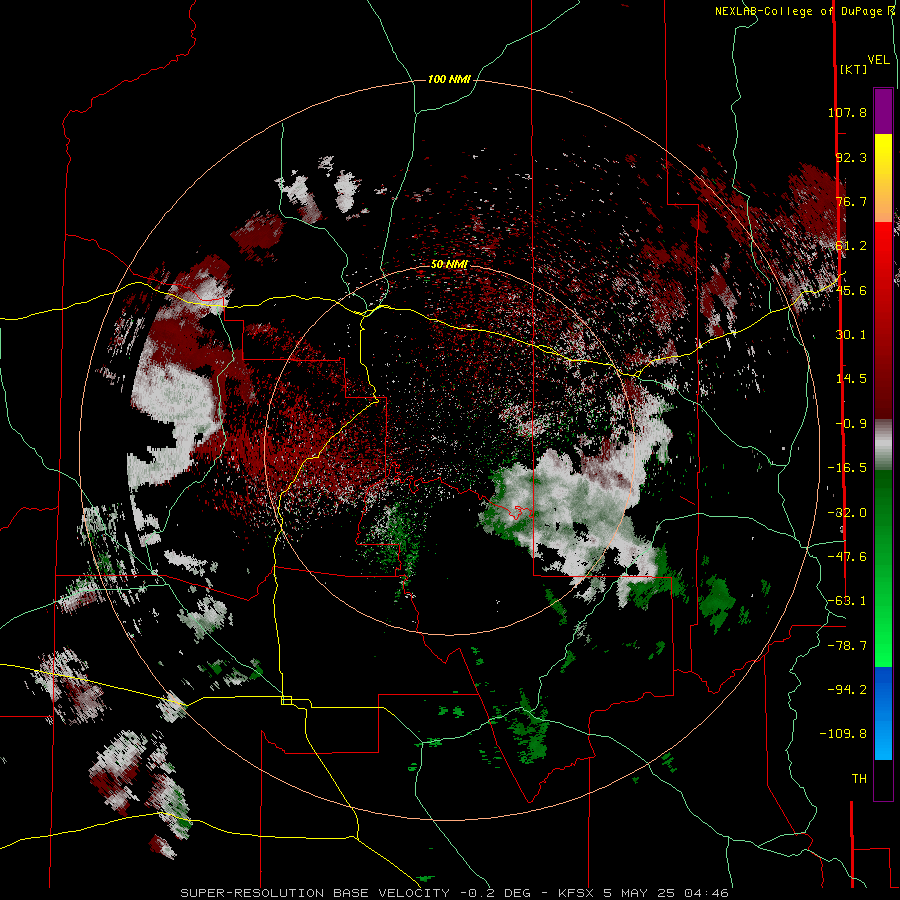Select the -63.1 velocity scale value
Viewport: 900px width, 900px height.
[847, 601]
